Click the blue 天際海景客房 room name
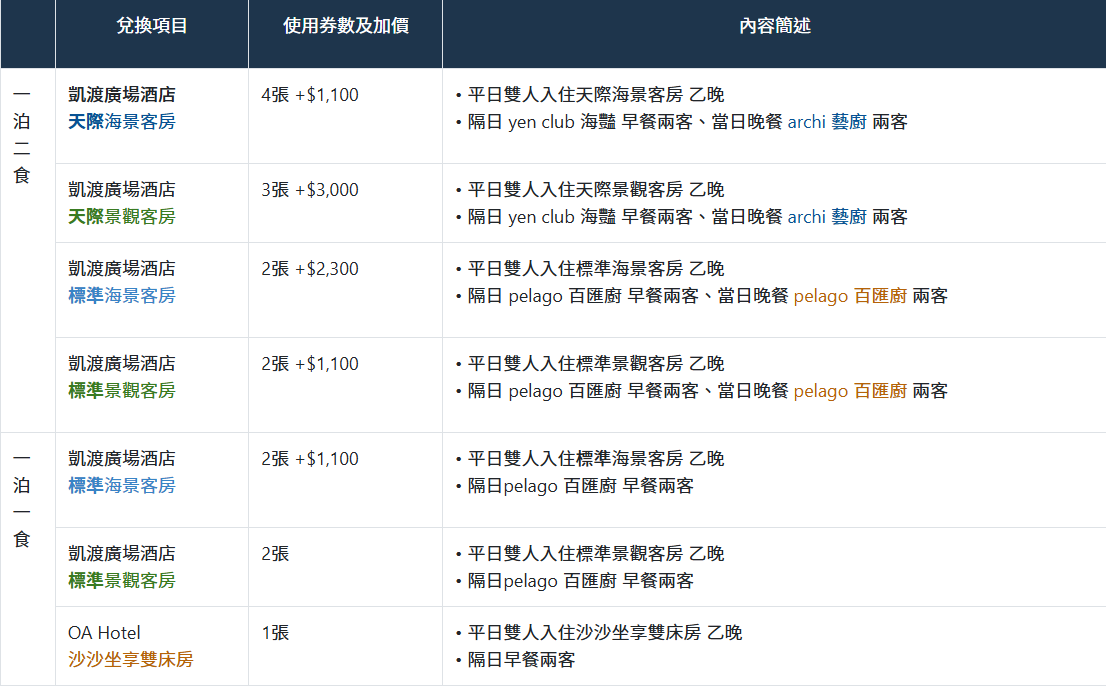This screenshot has height=687, width=1106. [x=121, y=122]
